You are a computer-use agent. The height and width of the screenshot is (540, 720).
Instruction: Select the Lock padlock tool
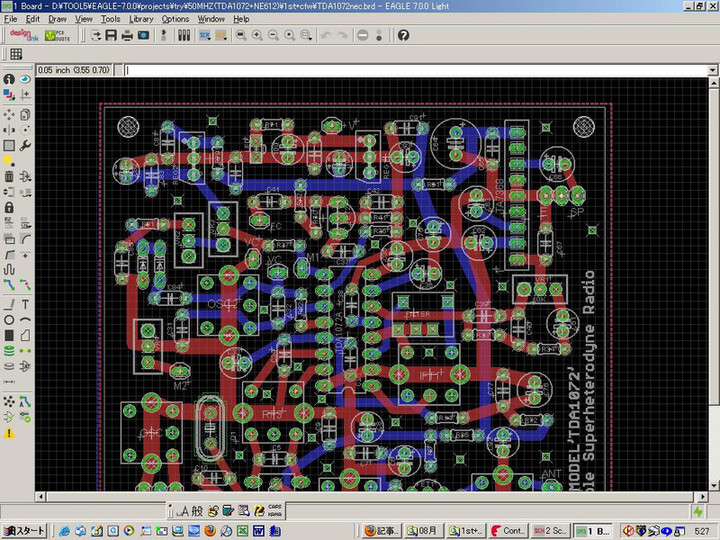coord(9,207)
